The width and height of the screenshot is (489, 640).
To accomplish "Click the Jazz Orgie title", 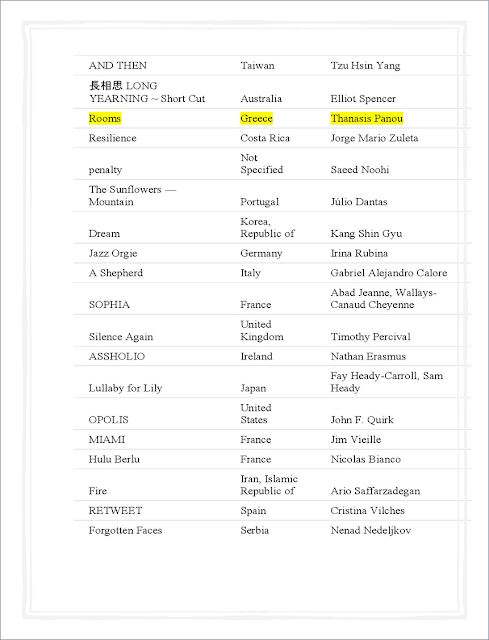I will [113, 253].
